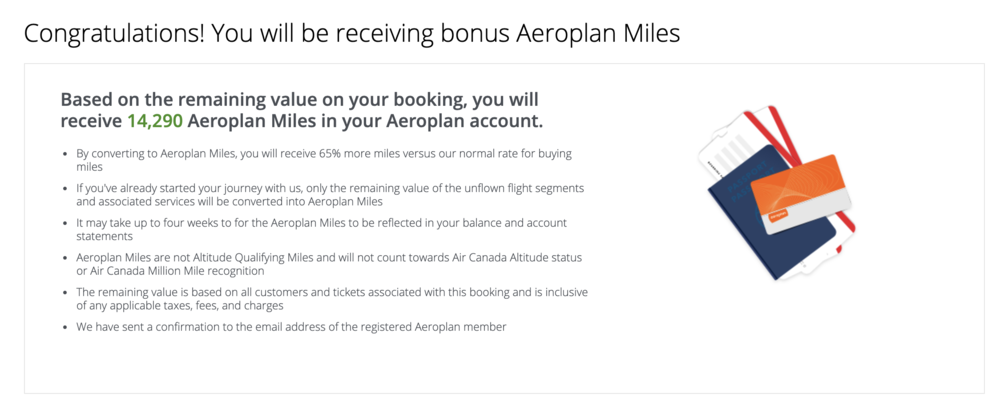The image size is (1000, 409).
Task: Click the bullet dot before 'We have sent a confirmation'
Action: (64, 327)
